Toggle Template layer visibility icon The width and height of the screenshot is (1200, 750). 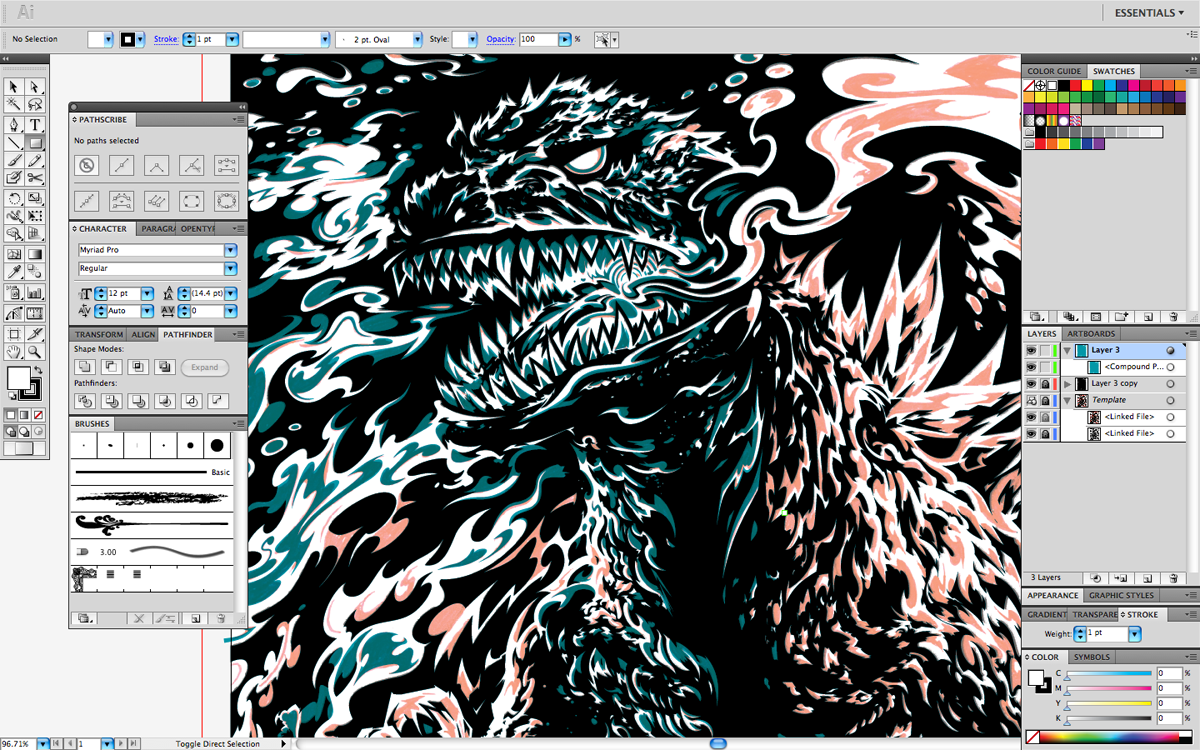(1031, 400)
